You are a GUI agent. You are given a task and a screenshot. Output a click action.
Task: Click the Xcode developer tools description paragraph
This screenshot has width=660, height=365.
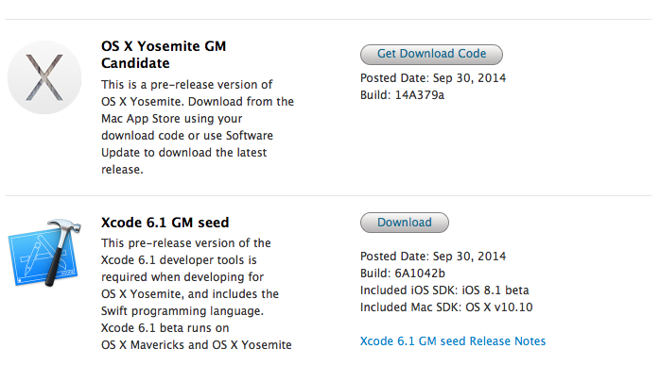point(196,294)
